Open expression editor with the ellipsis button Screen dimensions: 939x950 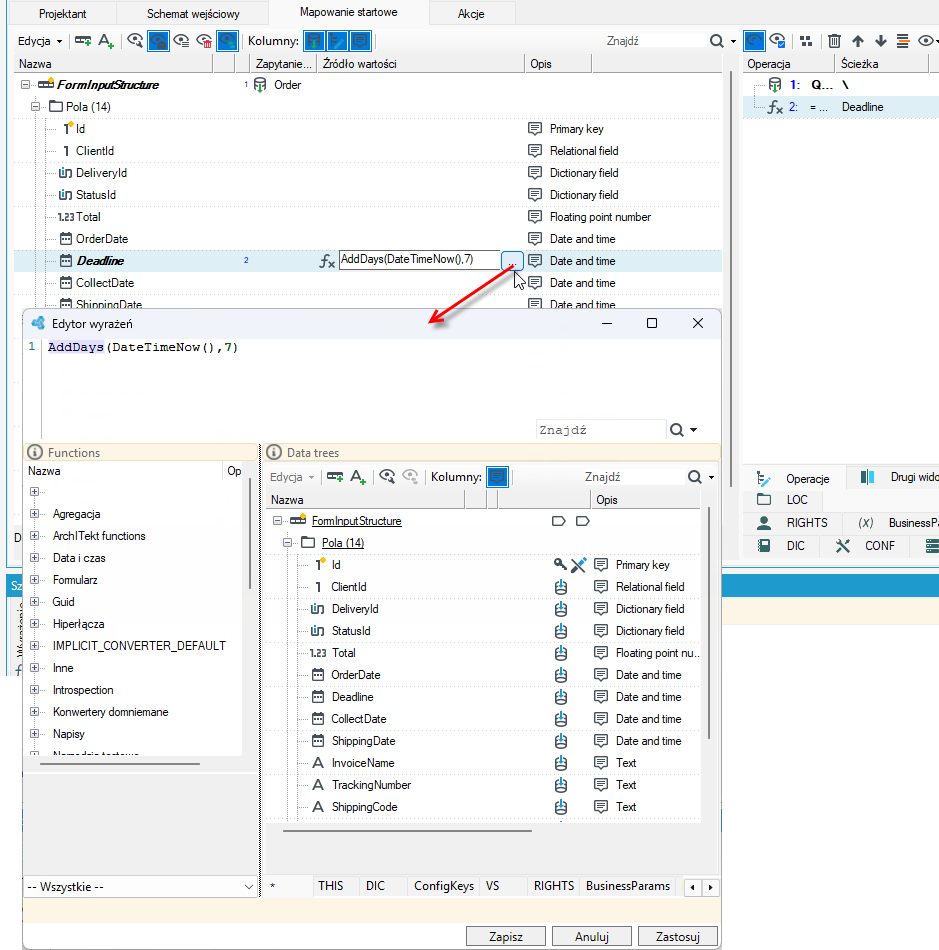click(x=513, y=261)
